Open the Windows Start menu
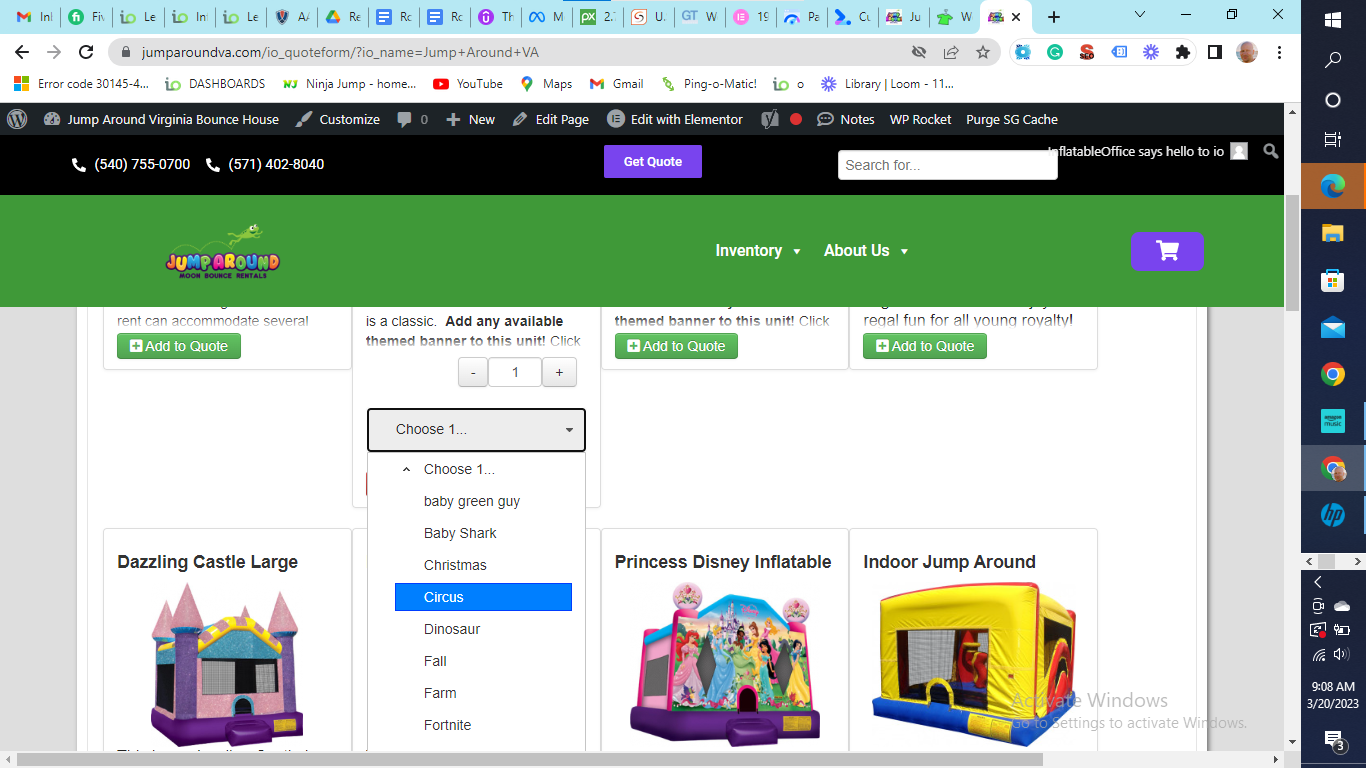1366x768 pixels. click(x=1332, y=20)
